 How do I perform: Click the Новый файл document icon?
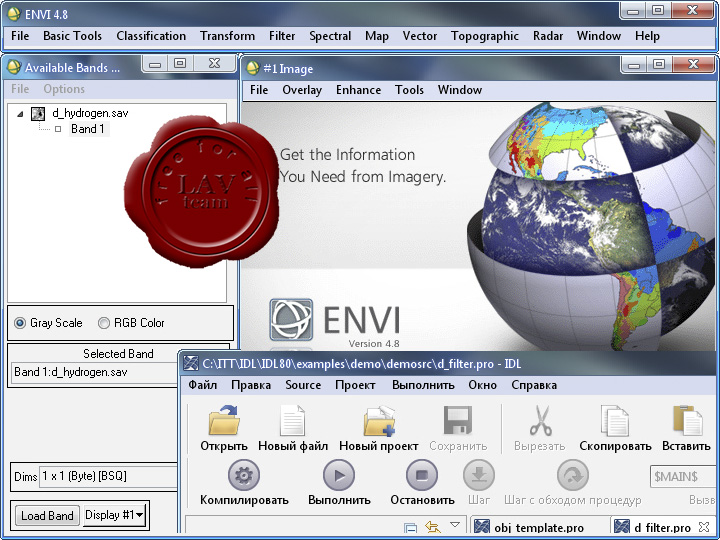coord(292,420)
